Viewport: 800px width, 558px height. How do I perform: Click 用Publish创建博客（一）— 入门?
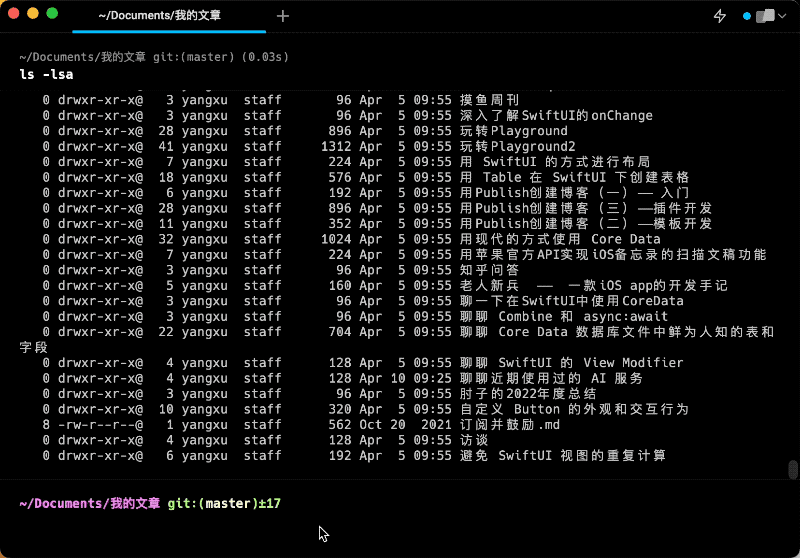pos(574,193)
